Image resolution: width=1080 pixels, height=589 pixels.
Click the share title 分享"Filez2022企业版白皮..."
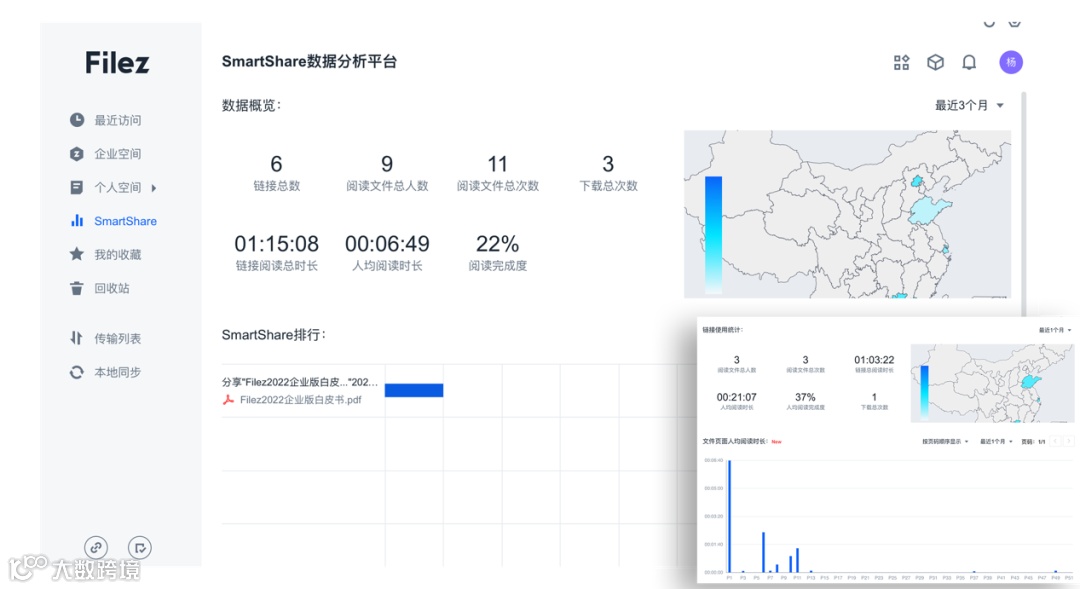(x=300, y=382)
